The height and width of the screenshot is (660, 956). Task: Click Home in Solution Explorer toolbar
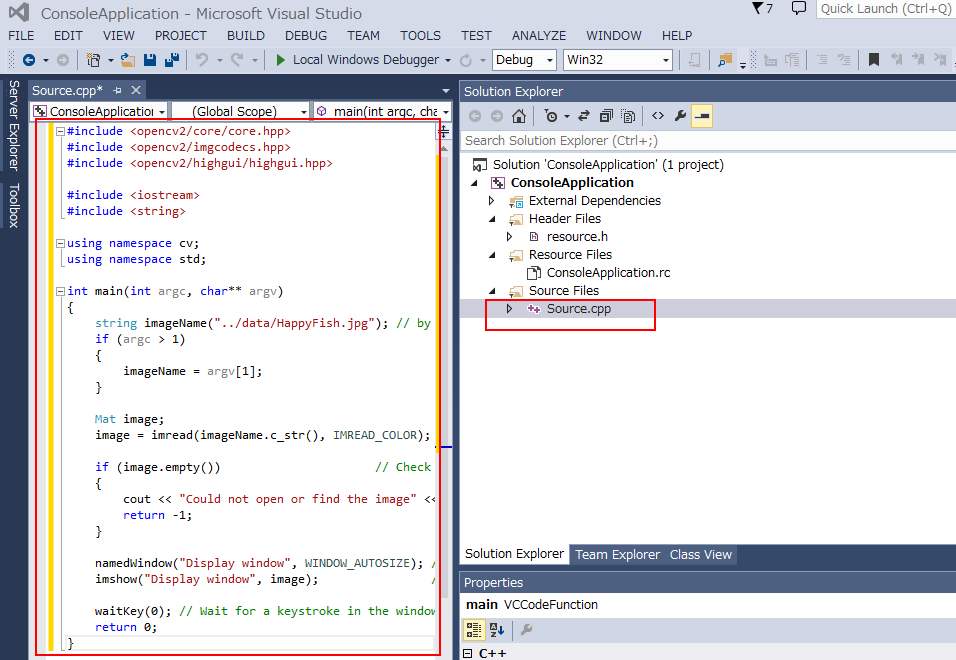pyautogui.click(x=519, y=116)
